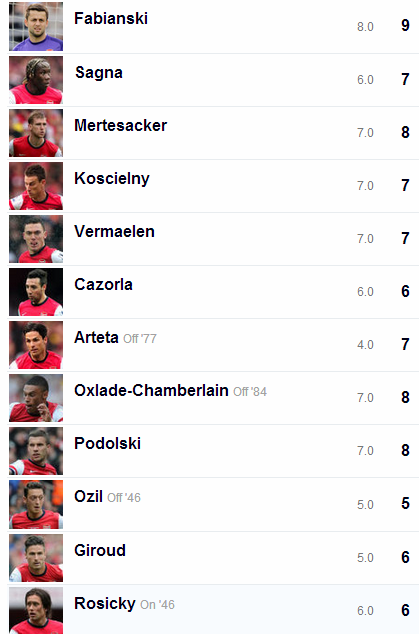Open the Arteta name link
Image resolution: width=419 pixels, height=634 pixels.
point(96,338)
